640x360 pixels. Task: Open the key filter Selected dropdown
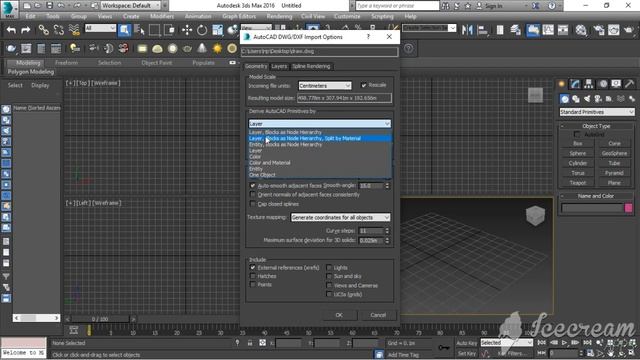pyautogui.click(x=506, y=342)
